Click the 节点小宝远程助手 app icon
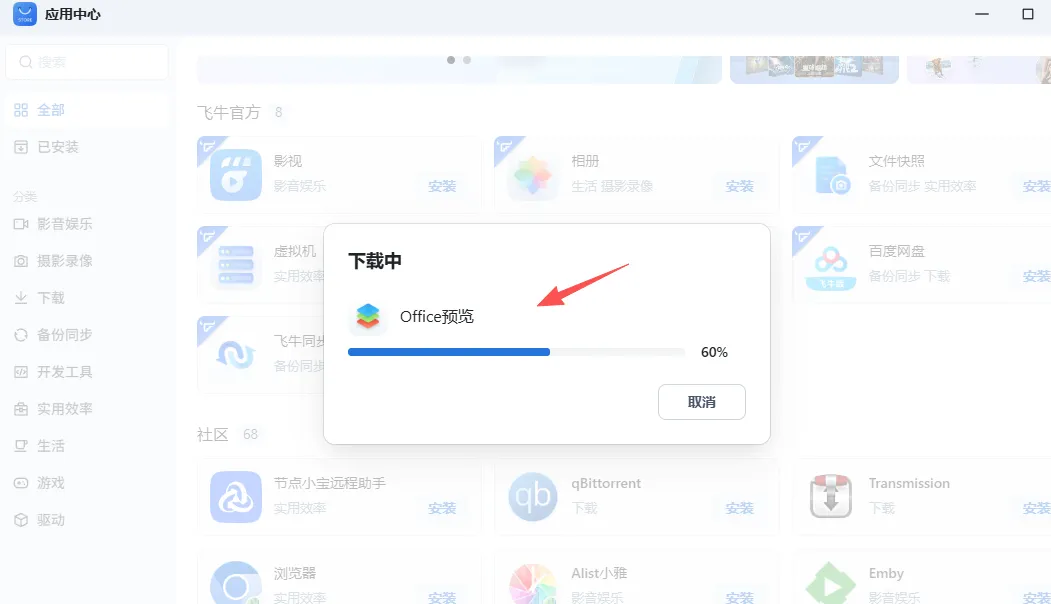Screen dimensions: 1051x604 coord(235,497)
